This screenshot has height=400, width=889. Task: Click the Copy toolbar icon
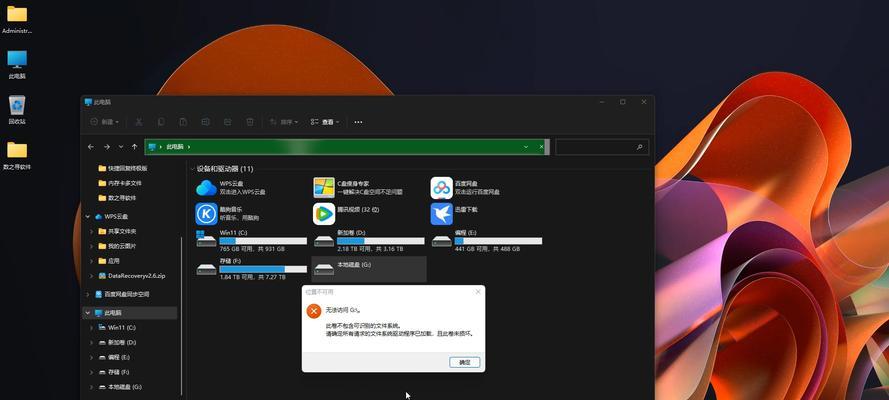coord(161,122)
